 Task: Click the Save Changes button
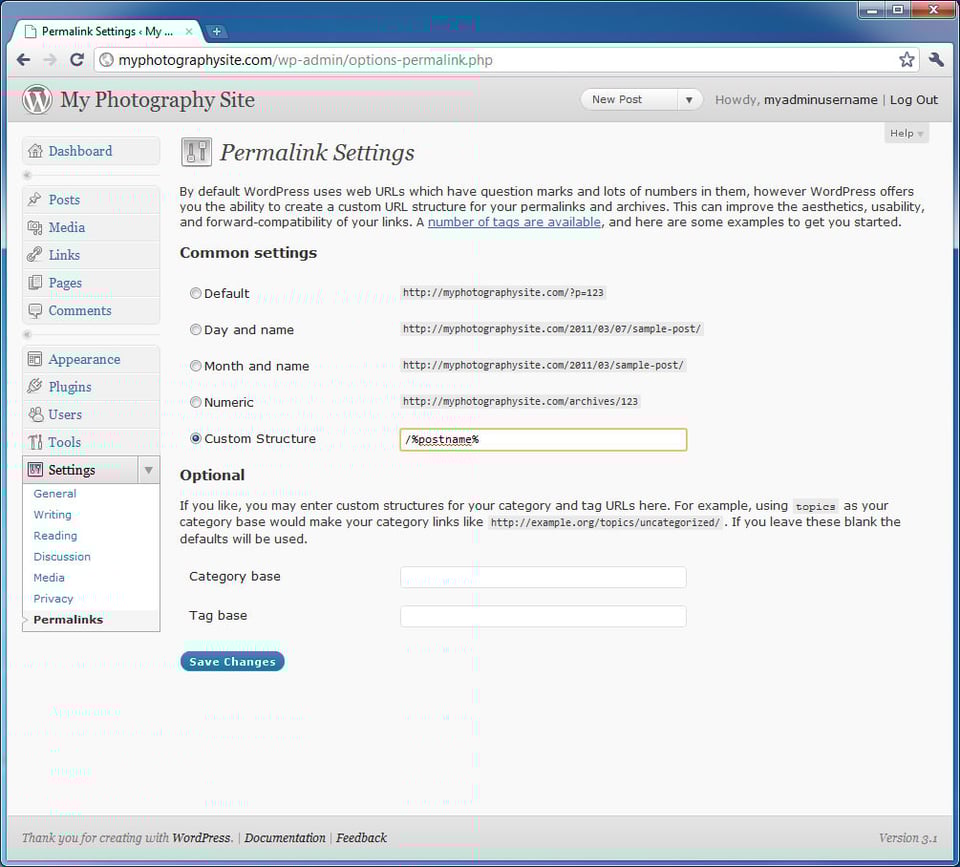[x=232, y=661]
